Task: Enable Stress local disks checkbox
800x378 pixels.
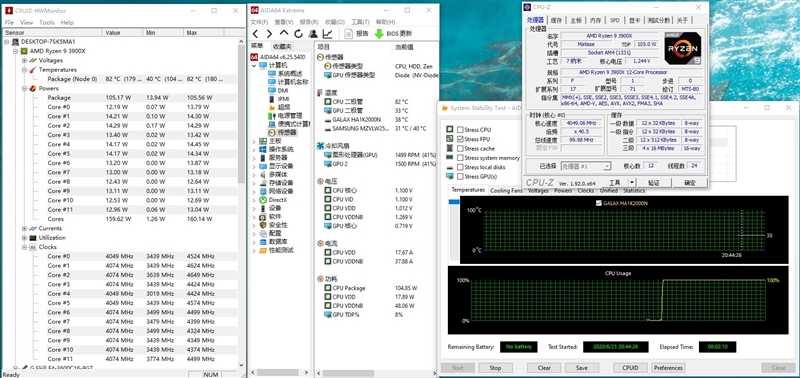Action: coord(460,167)
